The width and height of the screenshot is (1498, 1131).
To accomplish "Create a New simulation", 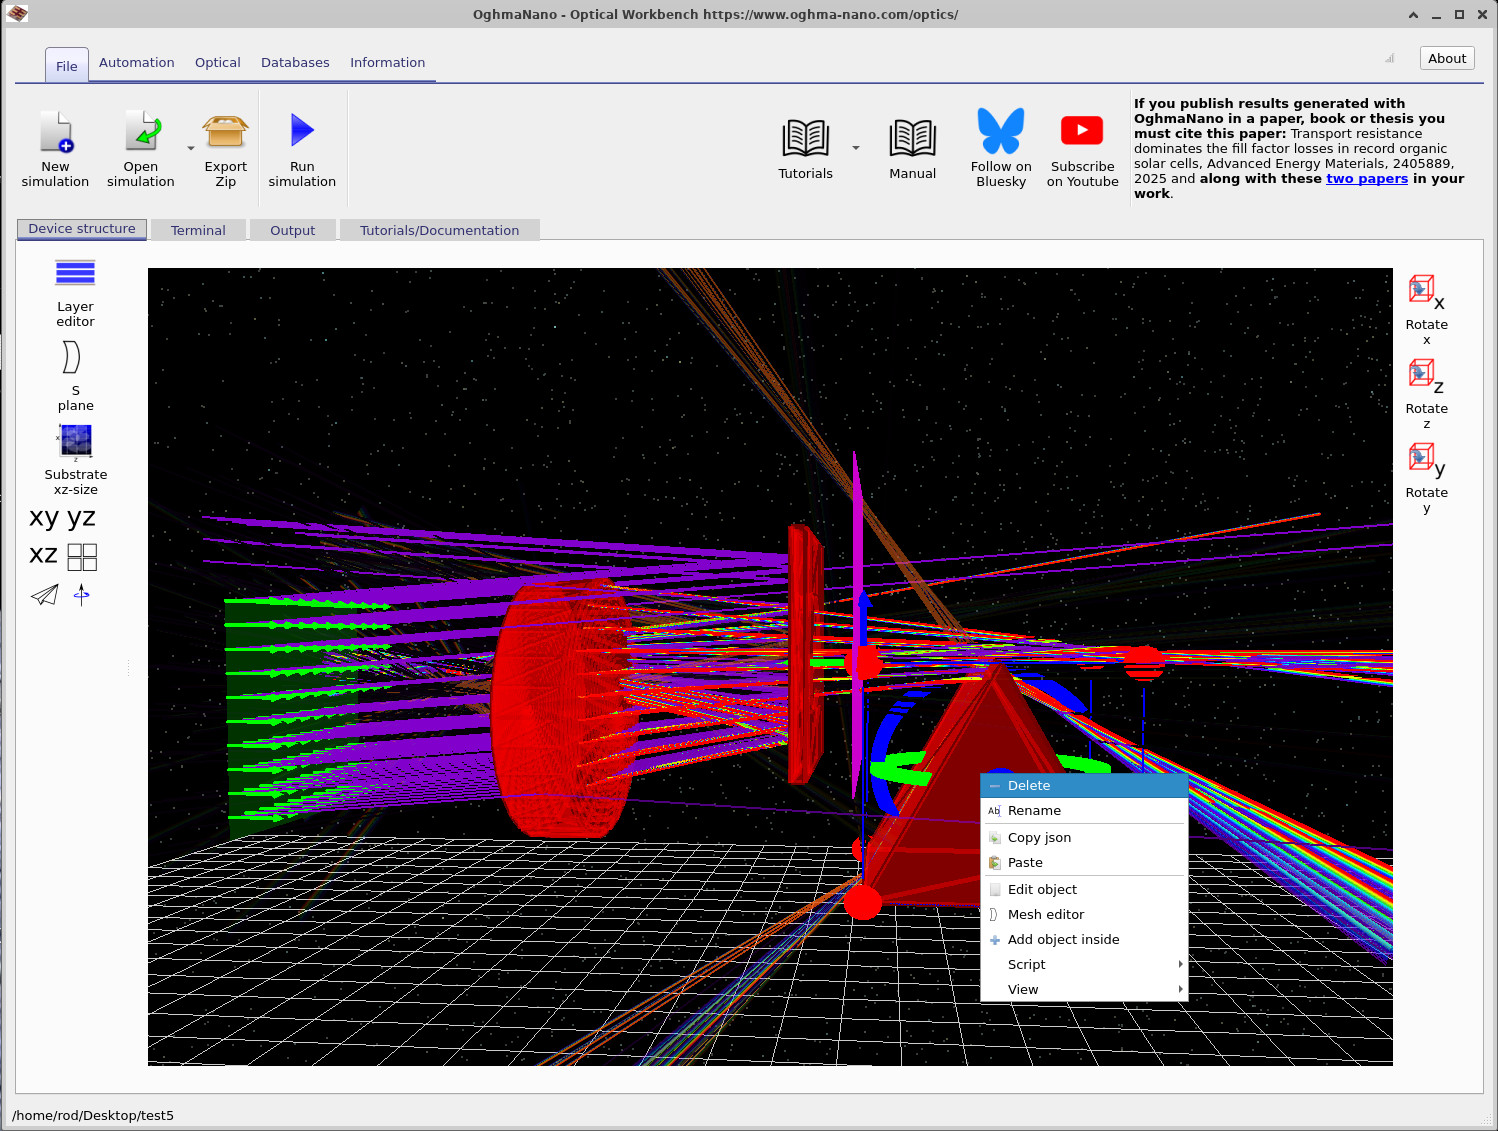I will [55, 148].
